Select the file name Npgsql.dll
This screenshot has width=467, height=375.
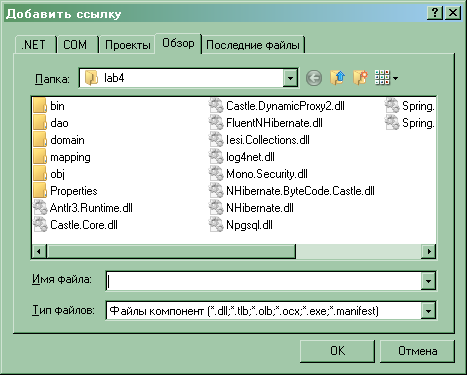(249, 225)
